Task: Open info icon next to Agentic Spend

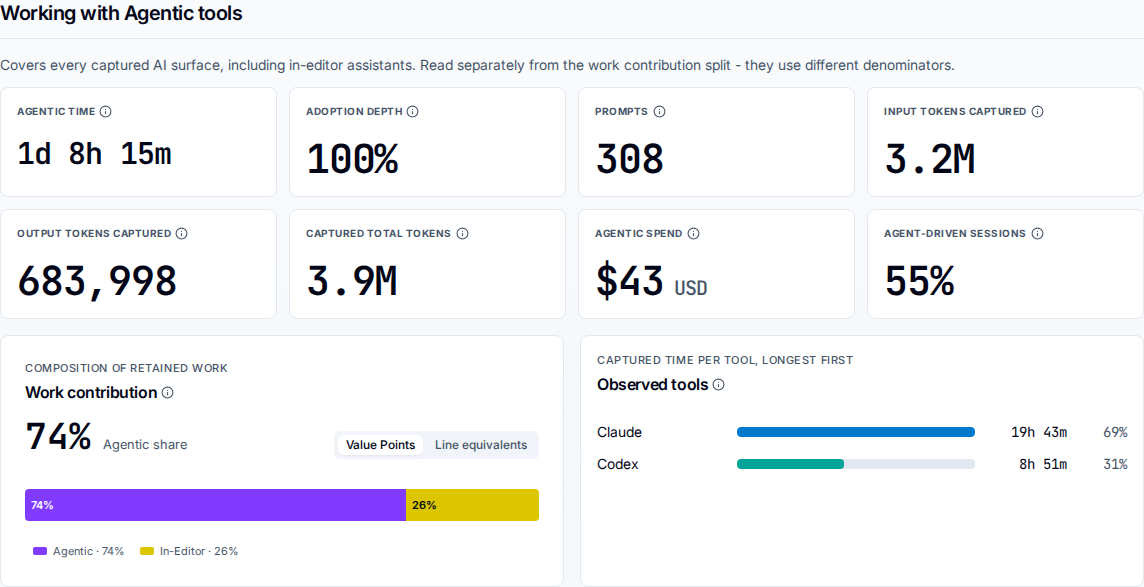Action: tap(694, 233)
